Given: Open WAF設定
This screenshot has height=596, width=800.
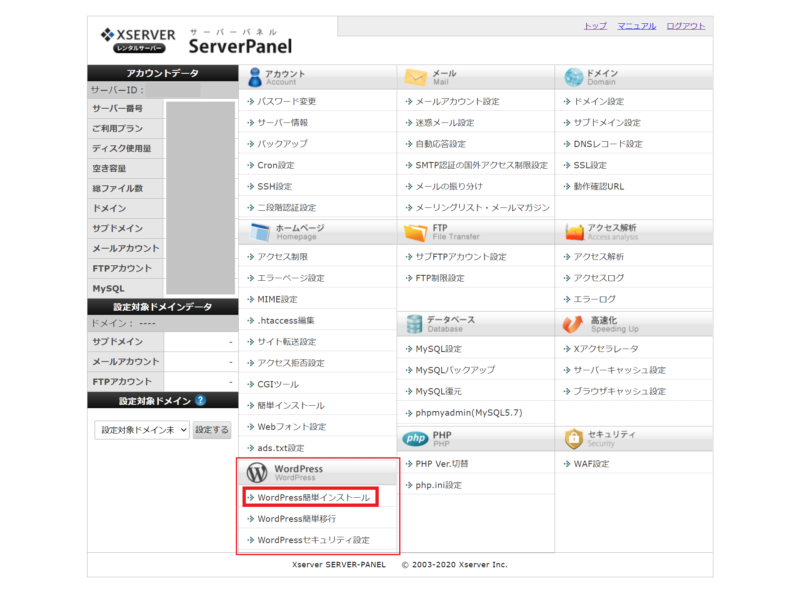Looking at the screenshot, I should [x=591, y=464].
